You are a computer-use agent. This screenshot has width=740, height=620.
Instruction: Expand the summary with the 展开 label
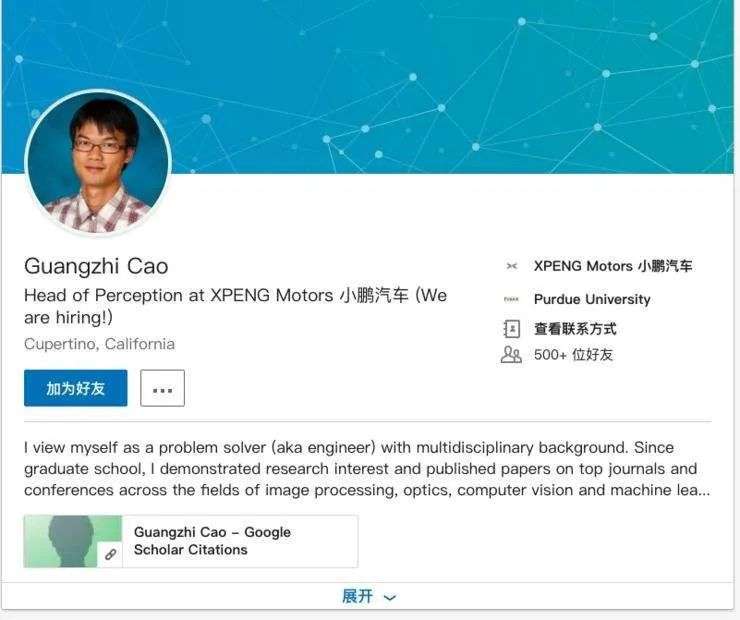357,596
